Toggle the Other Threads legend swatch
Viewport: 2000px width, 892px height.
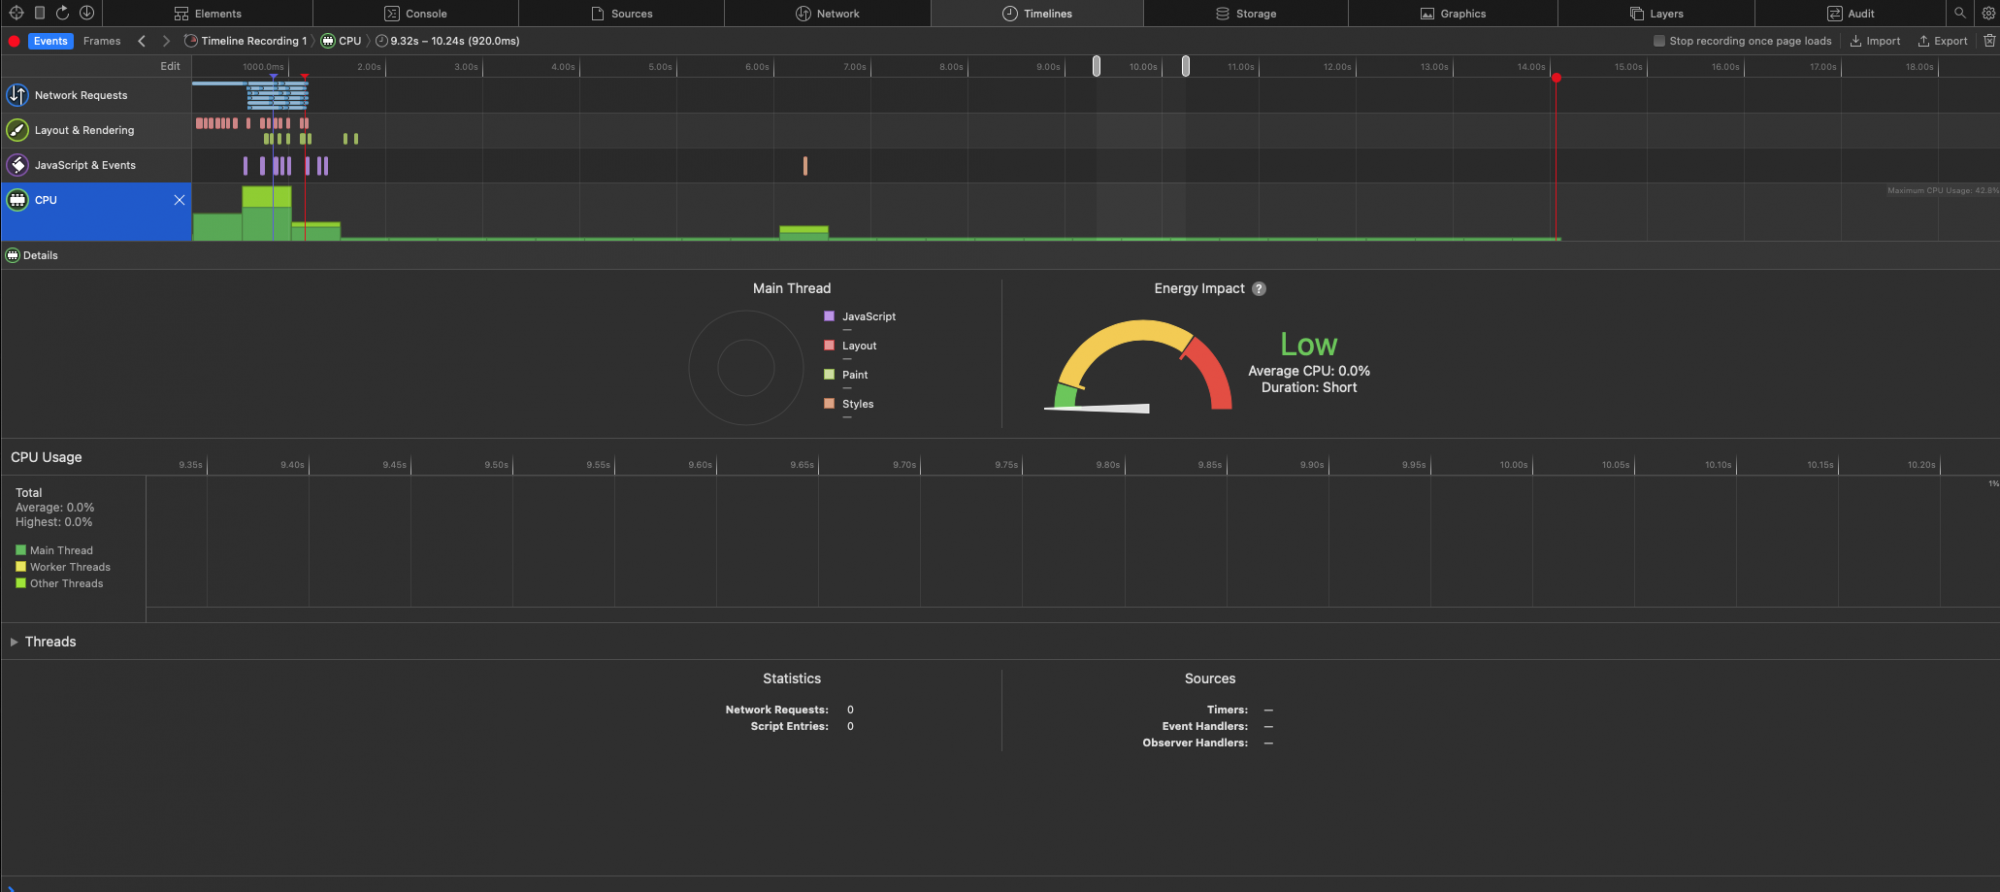point(21,583)
